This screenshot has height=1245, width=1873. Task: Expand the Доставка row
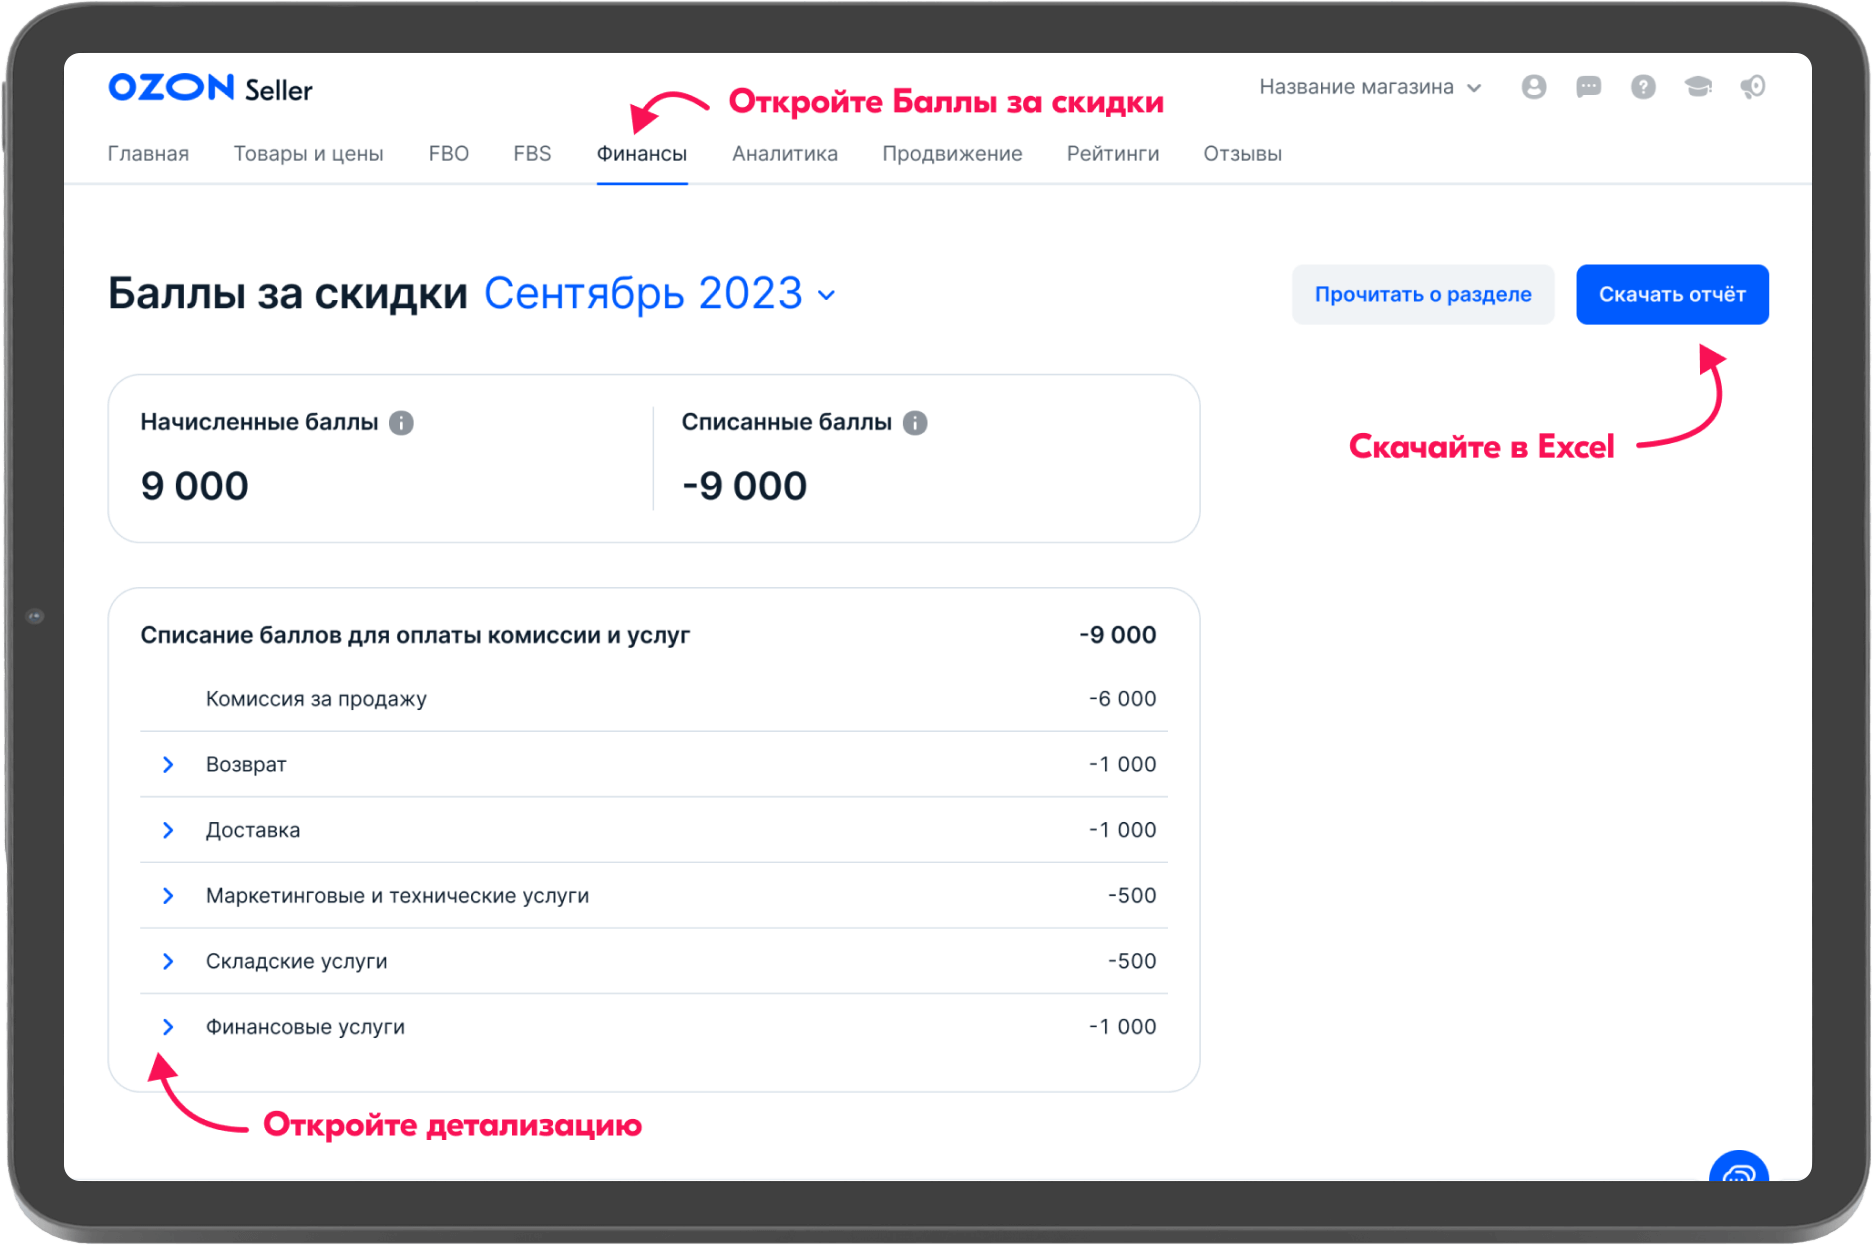point(168,831)
